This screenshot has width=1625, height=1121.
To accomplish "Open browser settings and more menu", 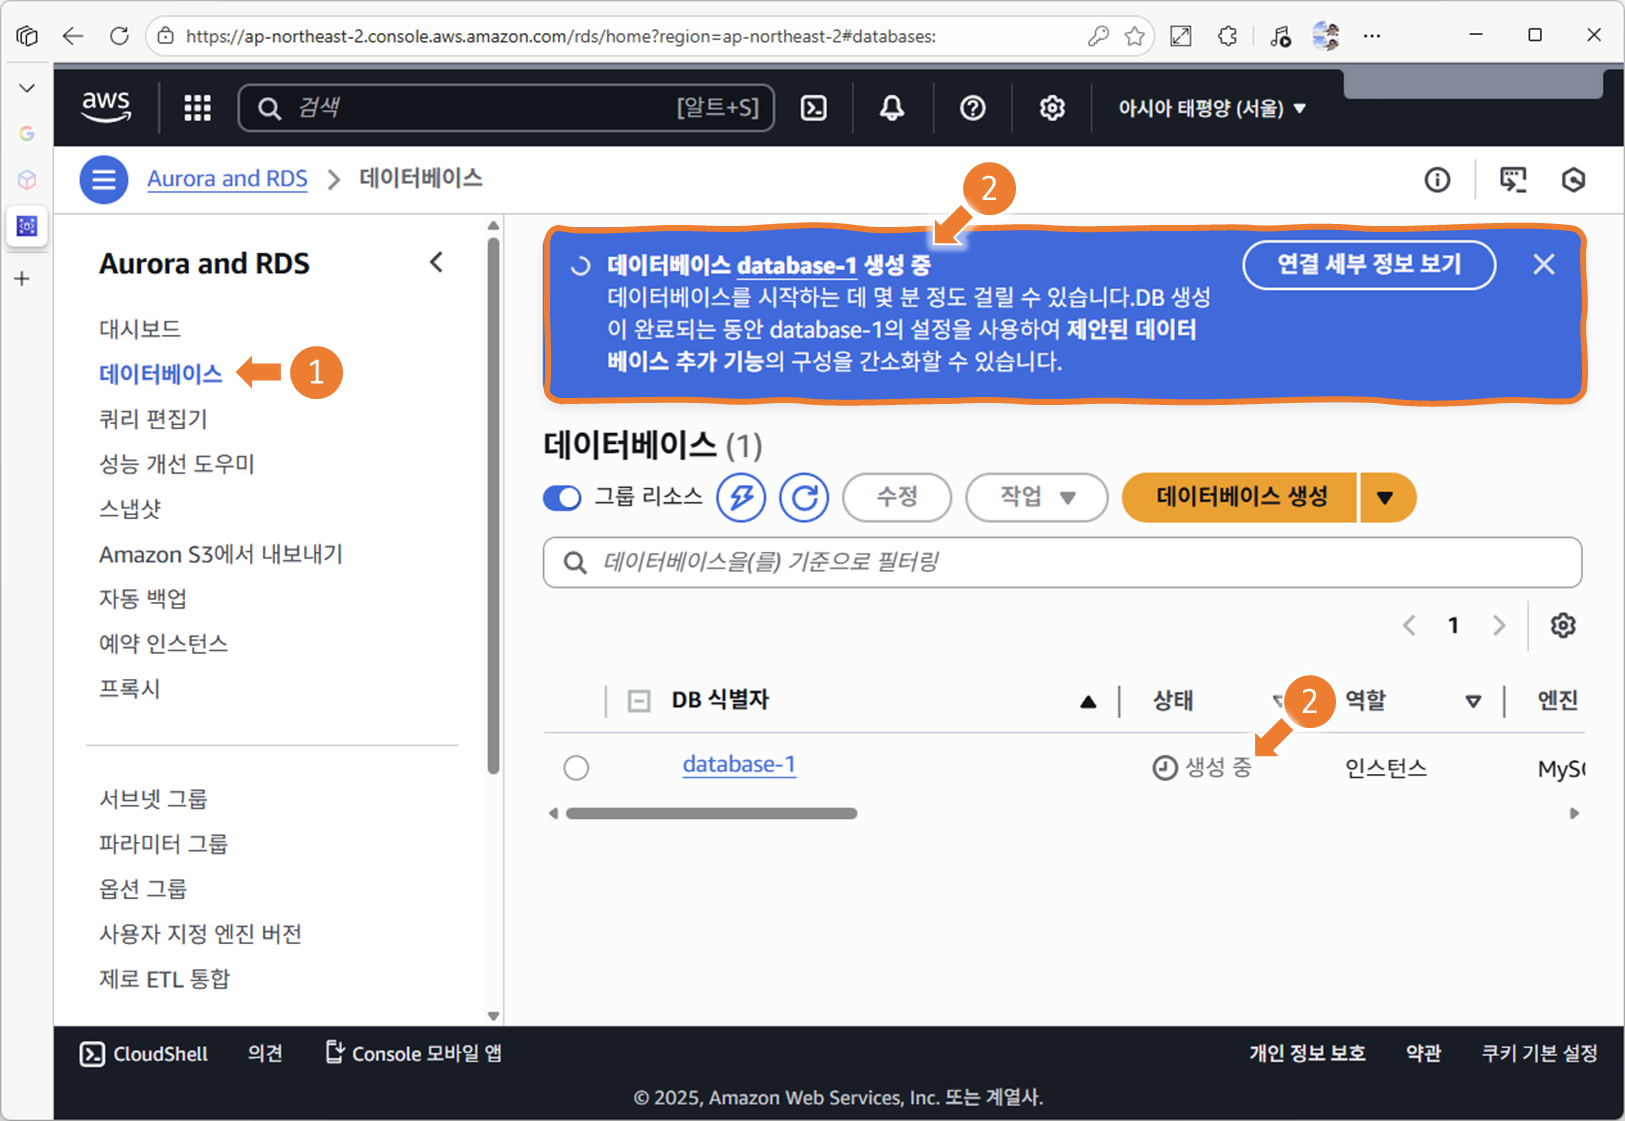I will click(1372, 36).
